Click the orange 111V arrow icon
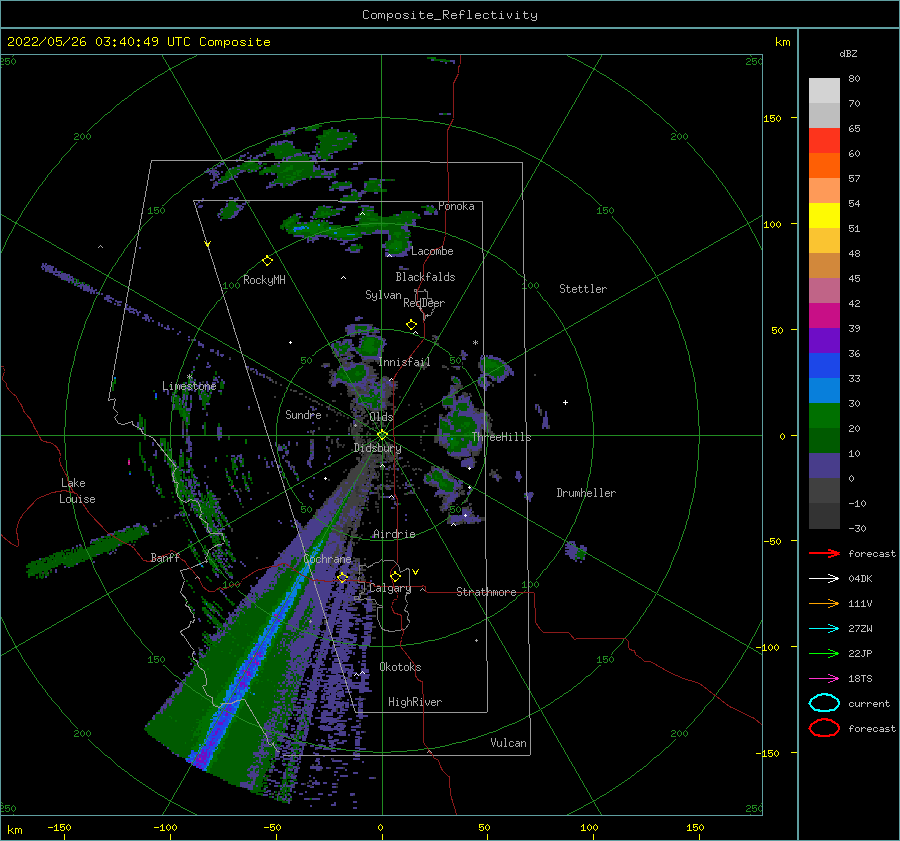This screenshot has height=841, width=900. pyautogui.click(x=824, y=603)
